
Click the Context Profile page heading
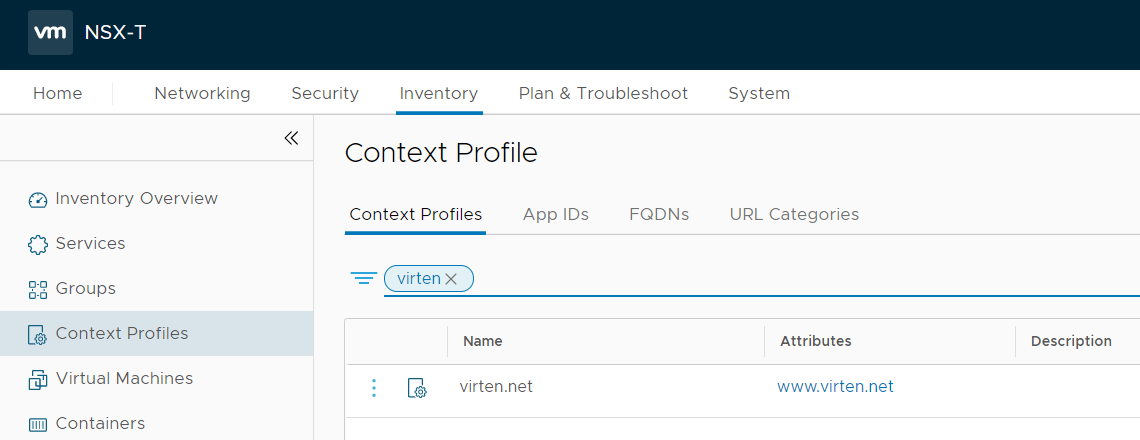441,153
